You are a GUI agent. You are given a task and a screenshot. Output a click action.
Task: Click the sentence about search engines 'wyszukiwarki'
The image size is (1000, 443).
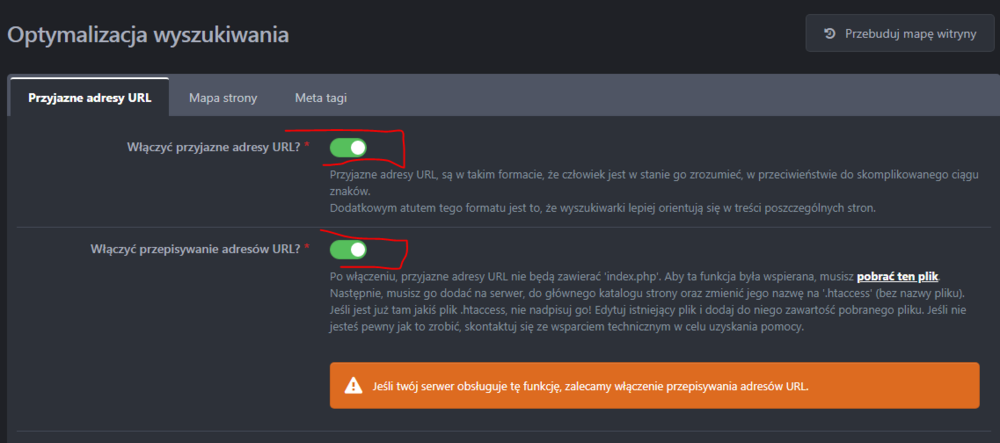click(x=604, y=208)
